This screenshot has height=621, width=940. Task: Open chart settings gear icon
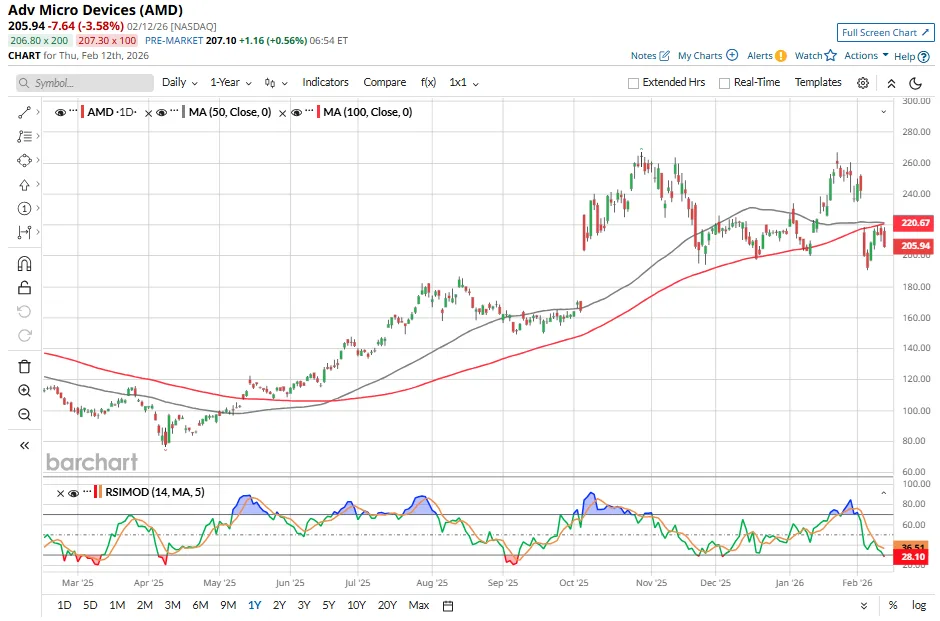click(x=863, y=83)
